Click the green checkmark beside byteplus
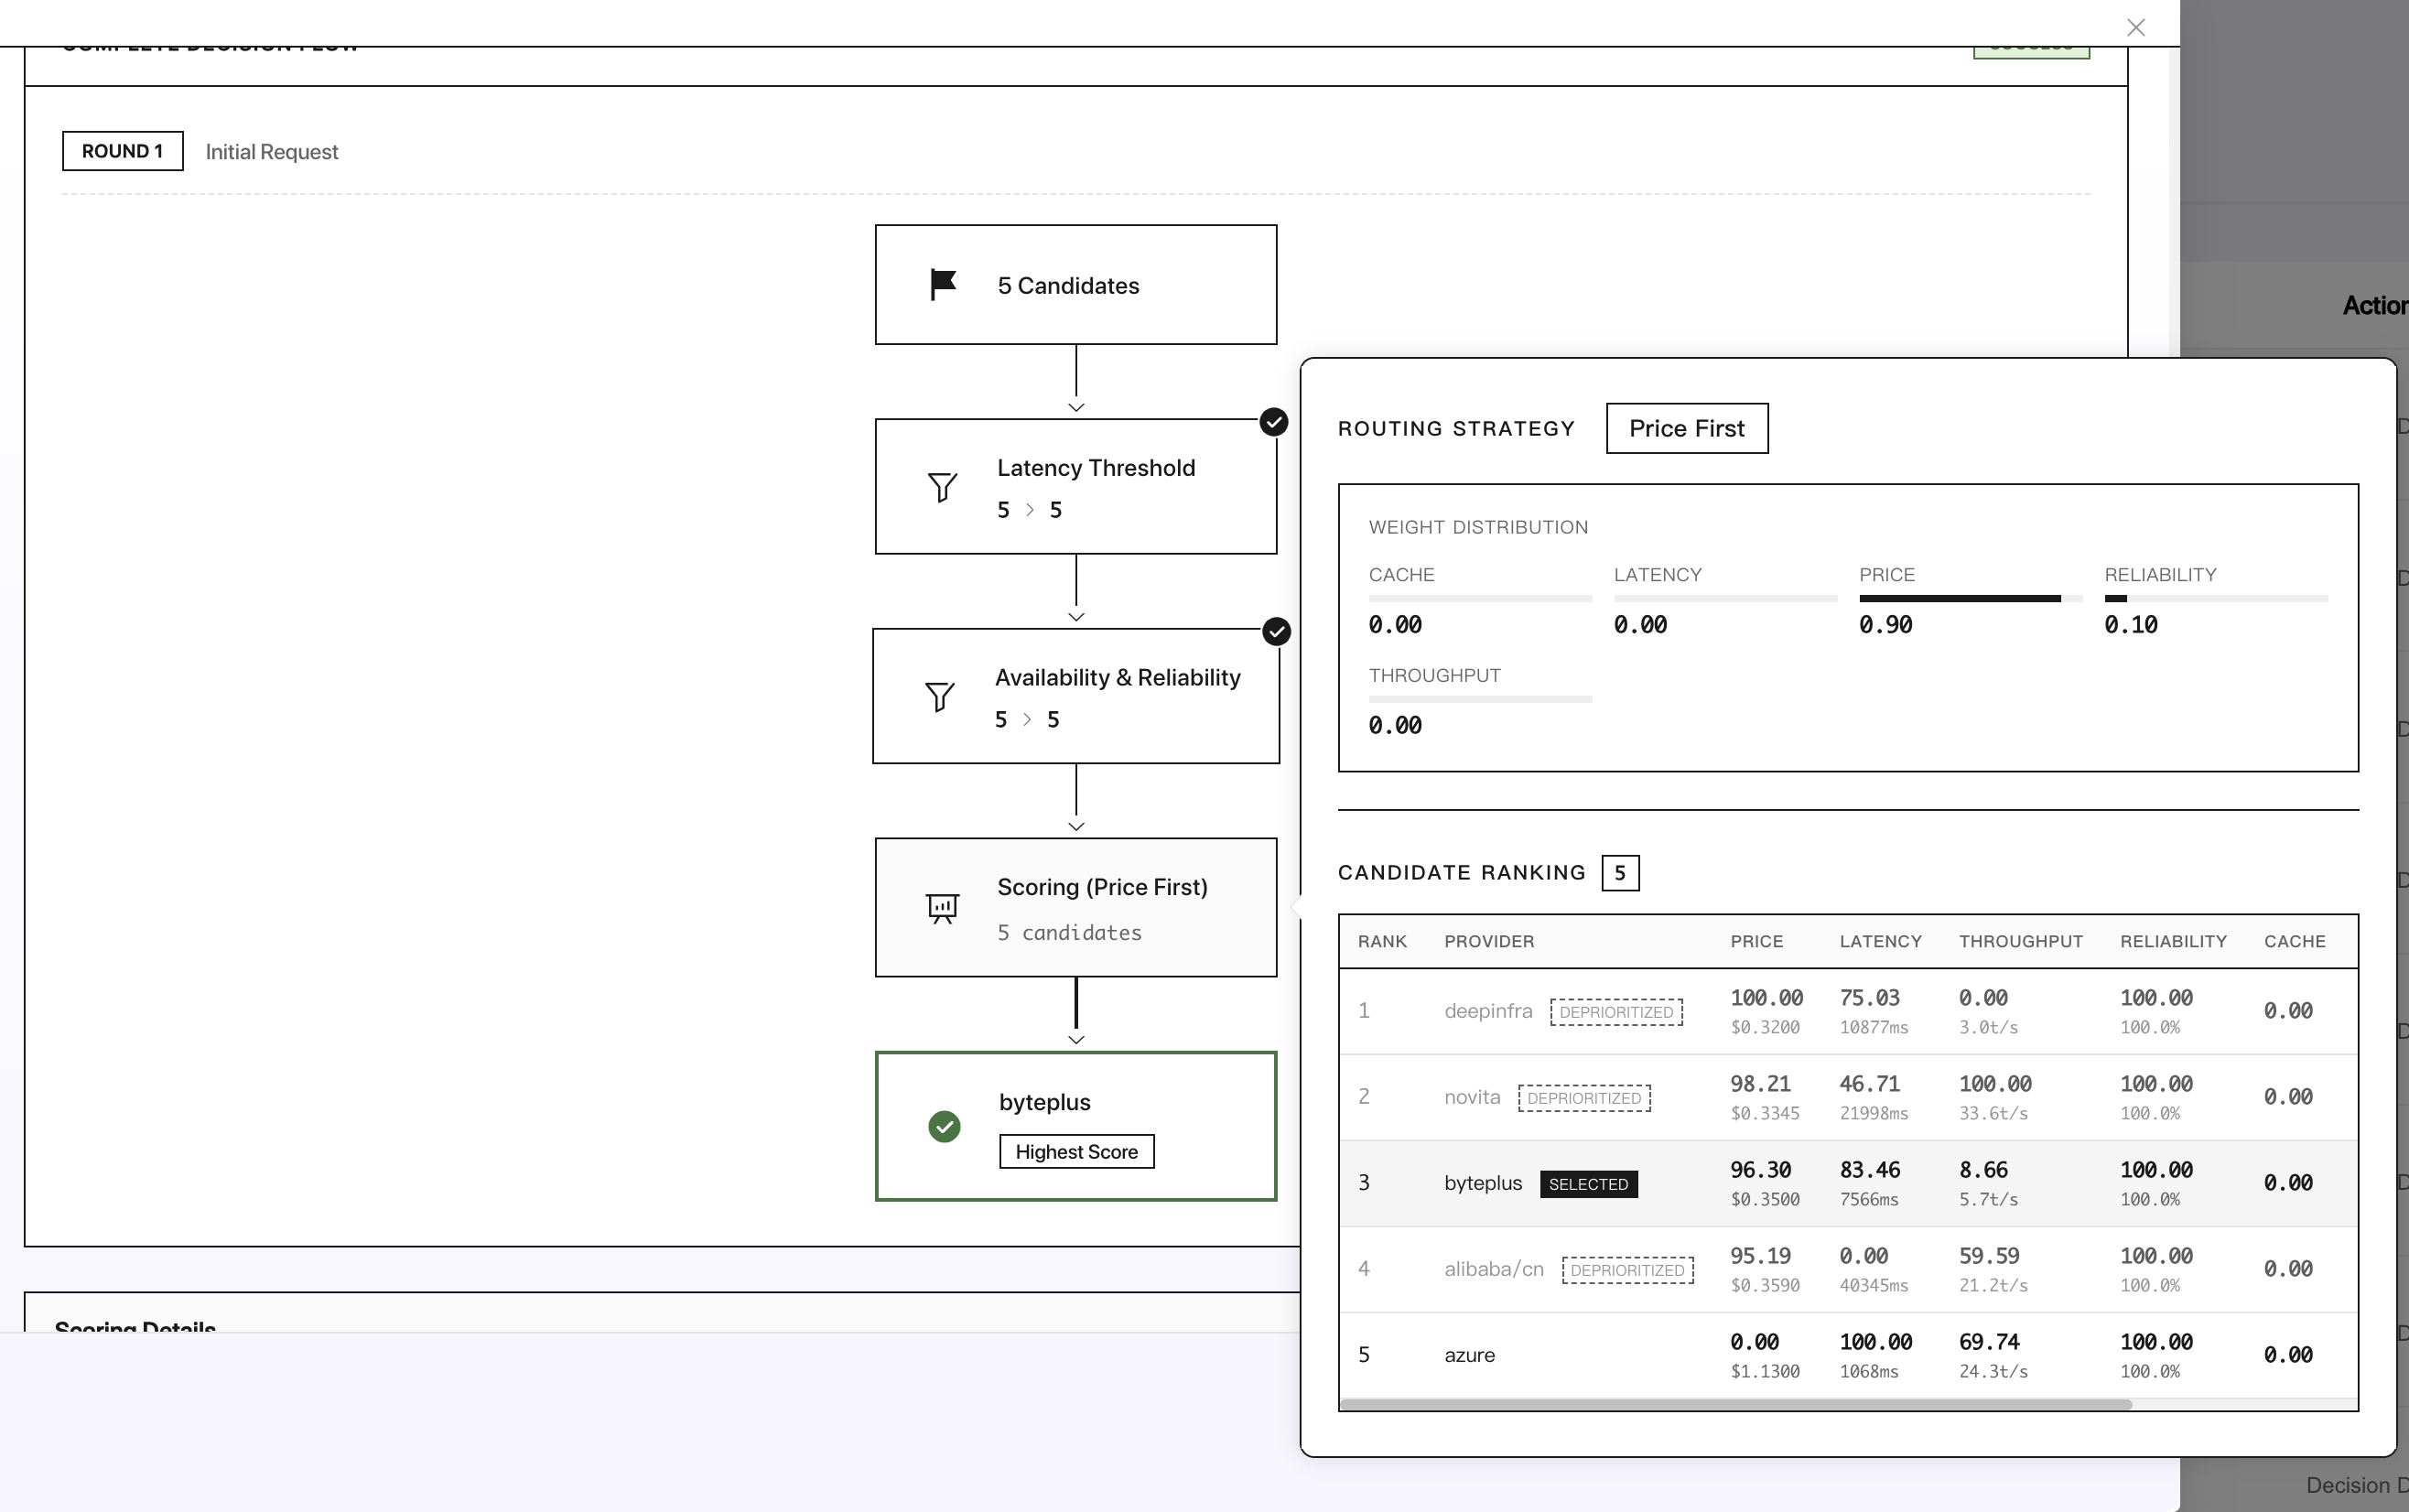The height and width of the screenshot is (1512, 2409). [944, 1127]
